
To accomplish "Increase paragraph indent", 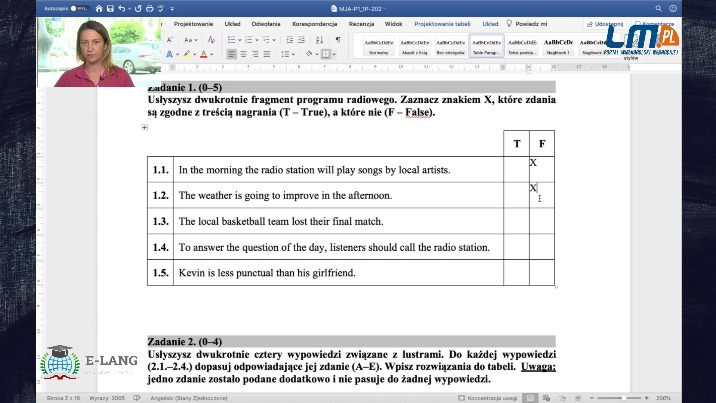I will (x=301, y=40).
